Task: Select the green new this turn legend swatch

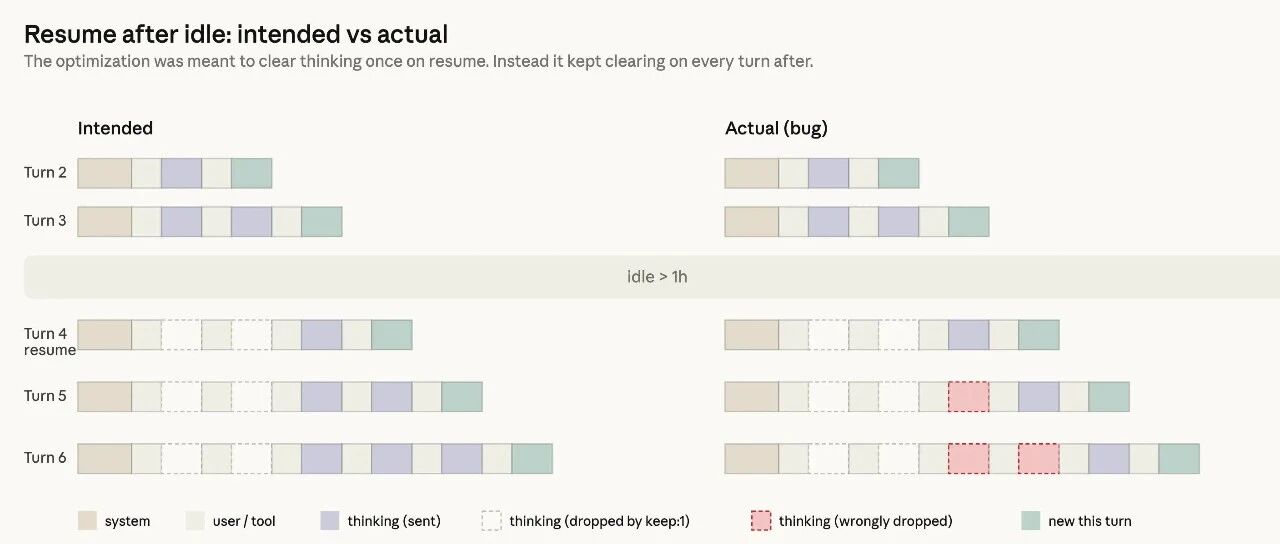Action: coord(1030,520)
